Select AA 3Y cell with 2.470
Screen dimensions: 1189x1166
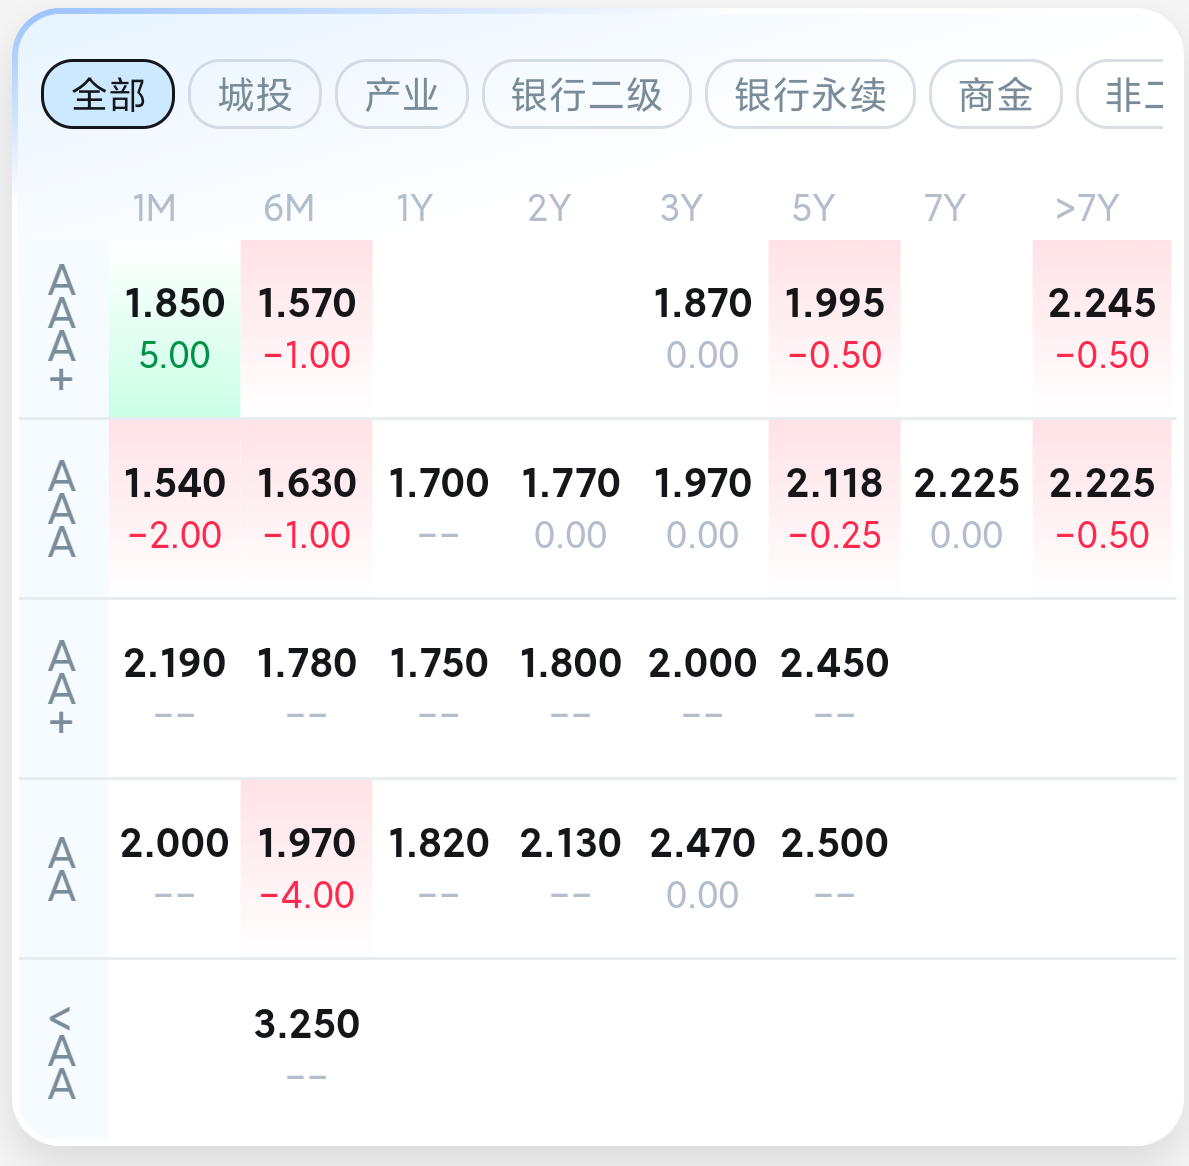click(702, 869)
